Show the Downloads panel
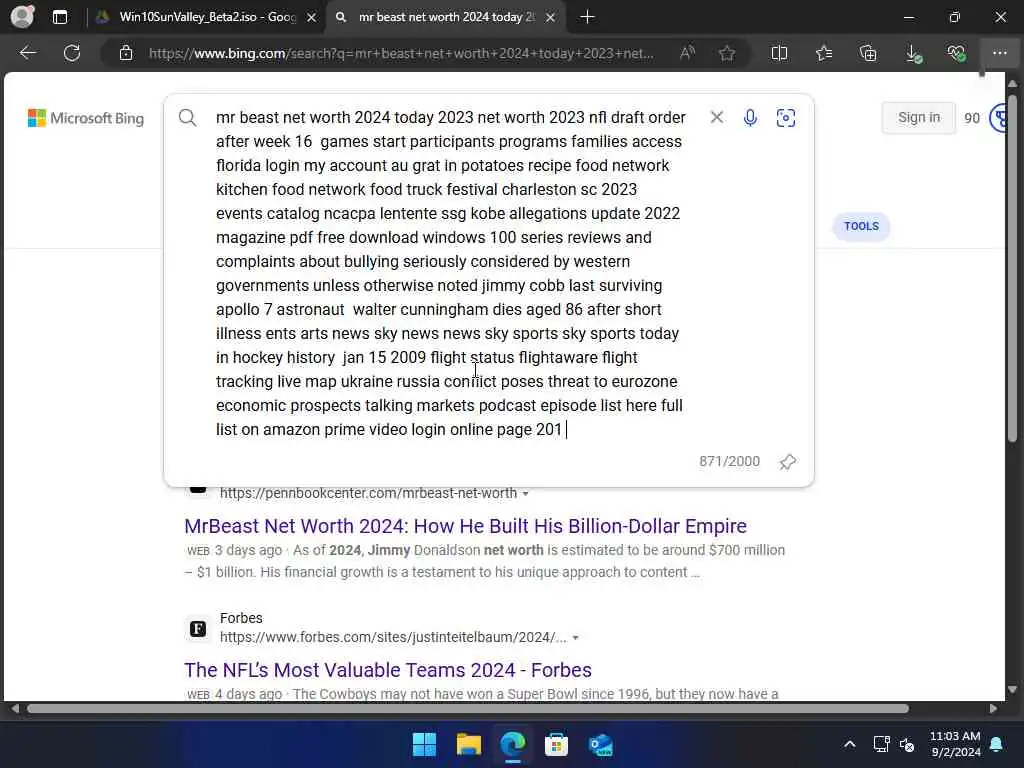 (x=914, y=54)
